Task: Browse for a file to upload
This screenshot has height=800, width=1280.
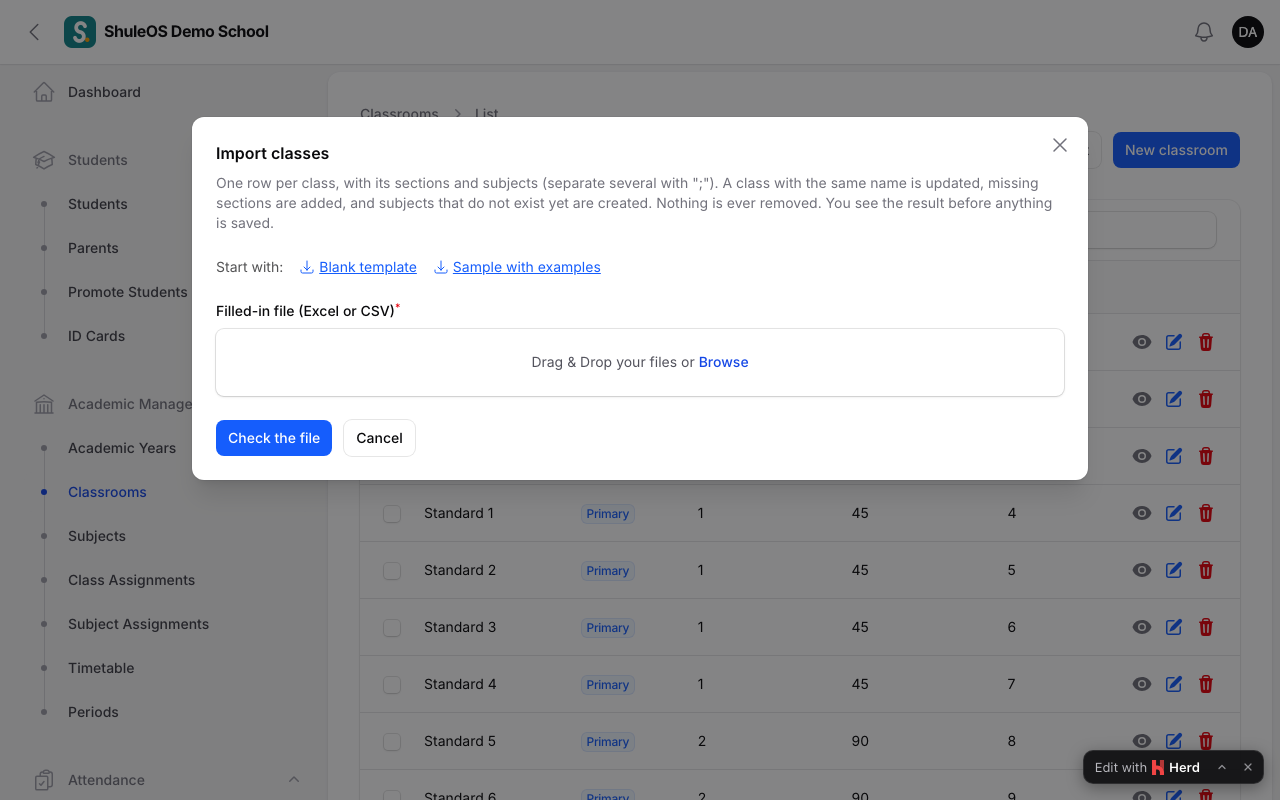Action: (x=723, y=362)
